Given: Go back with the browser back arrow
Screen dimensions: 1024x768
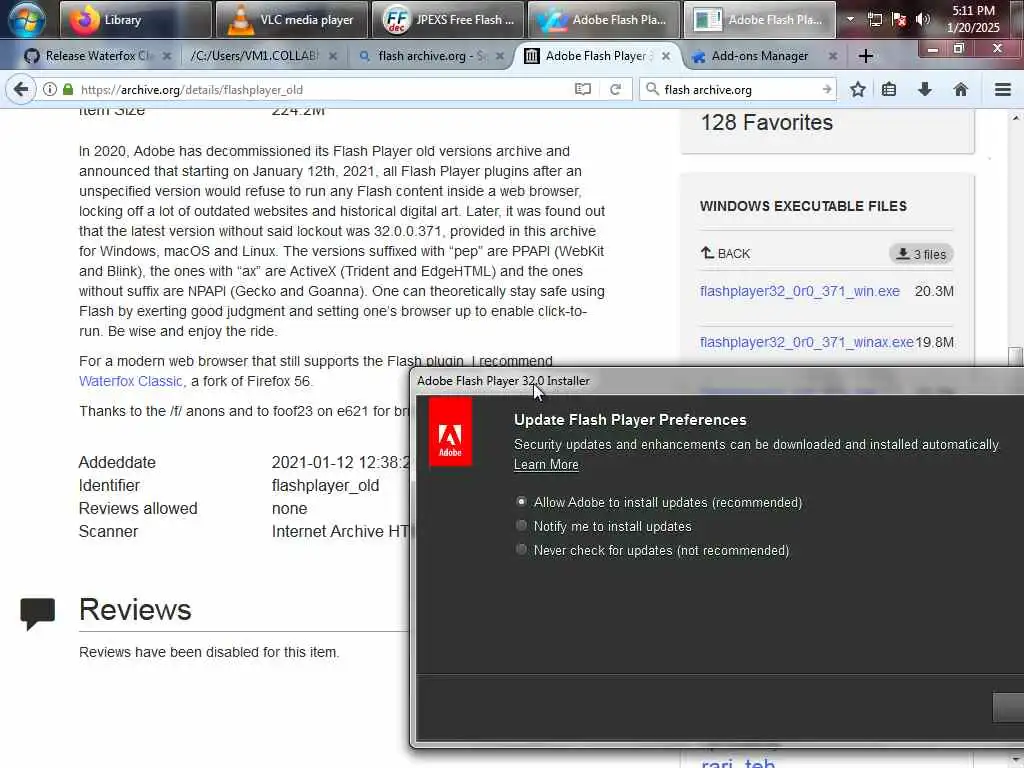Looking at the screenshot, I should (22, 89).
